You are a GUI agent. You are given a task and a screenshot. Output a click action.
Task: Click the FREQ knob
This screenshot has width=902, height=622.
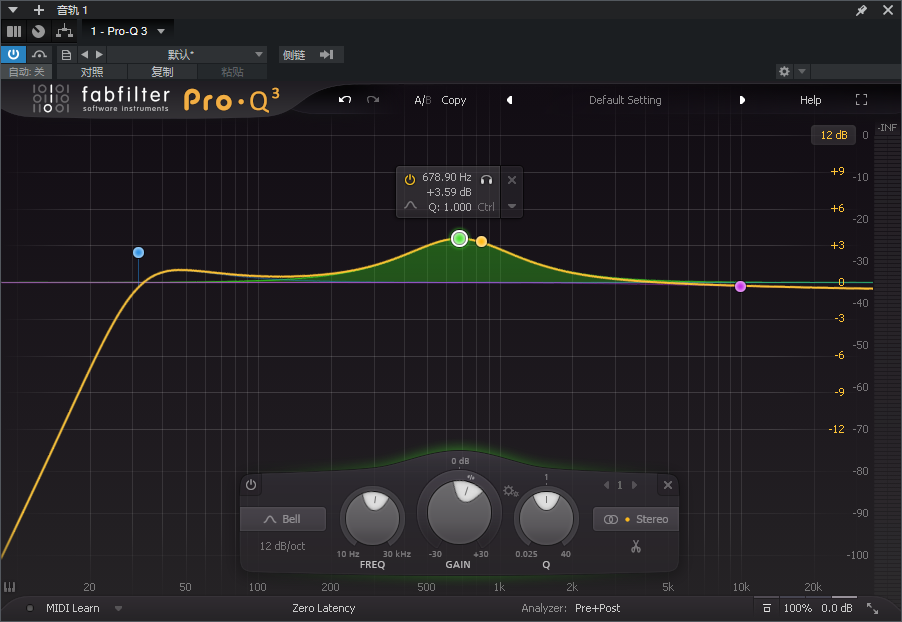pyautogui.click(x=372, y=518)
